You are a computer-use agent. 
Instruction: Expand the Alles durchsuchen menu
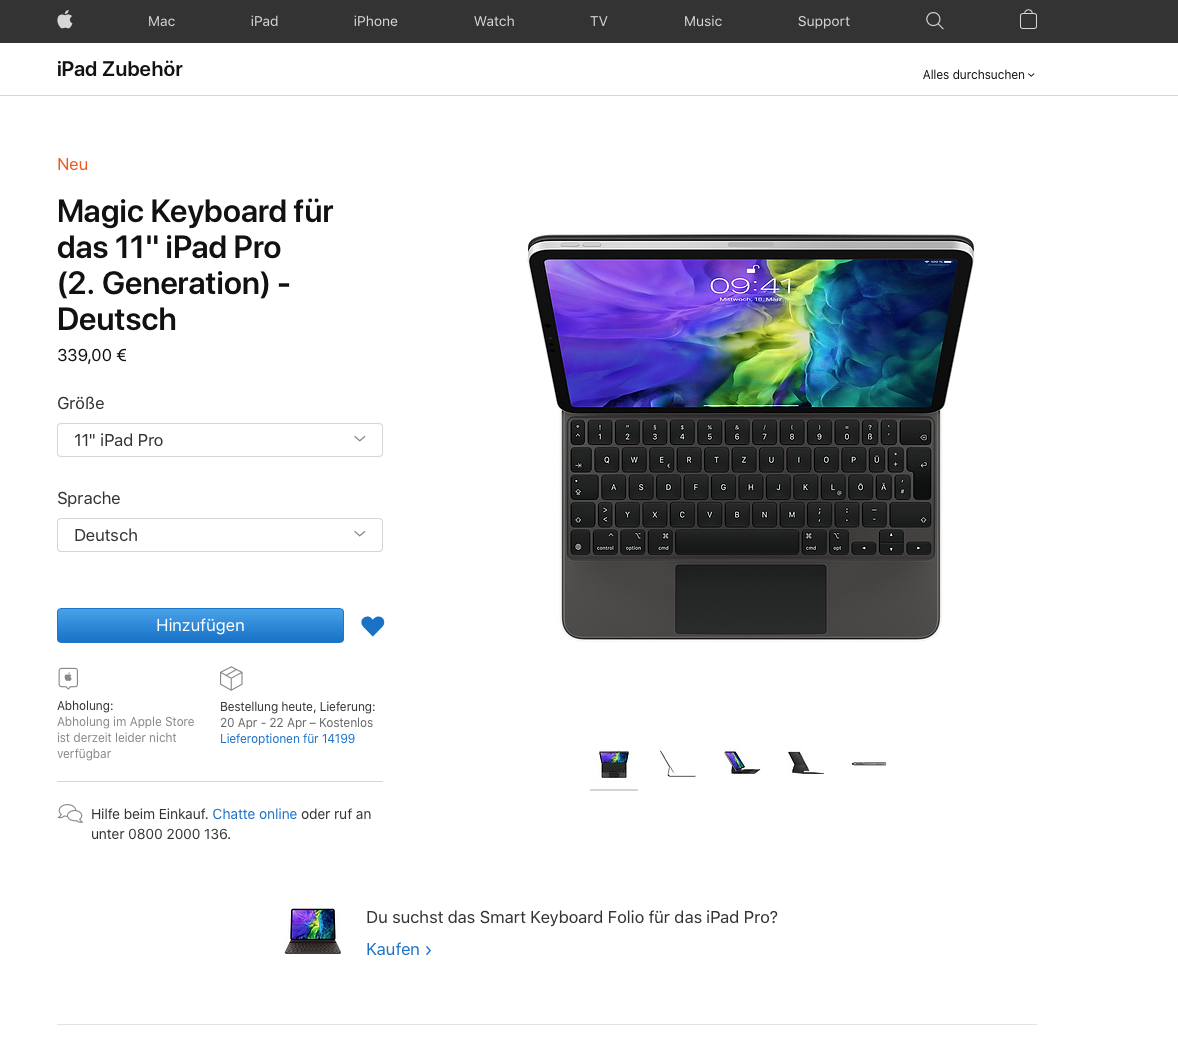(978, 74)
